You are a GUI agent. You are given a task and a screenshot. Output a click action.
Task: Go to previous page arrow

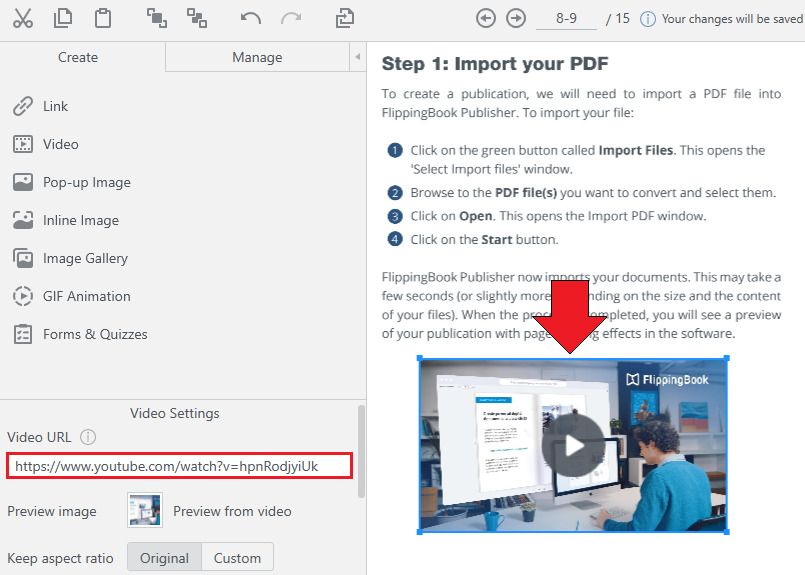(x=486, y=18)
